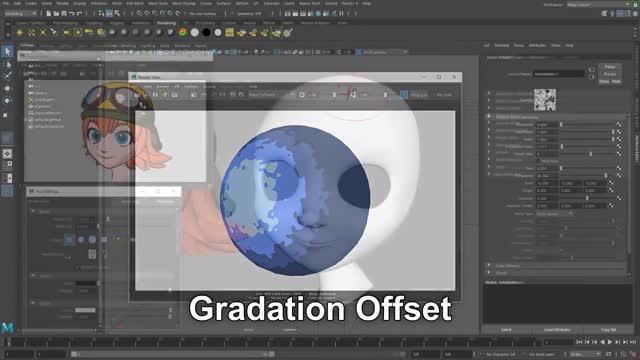
Task: Click the Copy Tab button
Action: 608,329
